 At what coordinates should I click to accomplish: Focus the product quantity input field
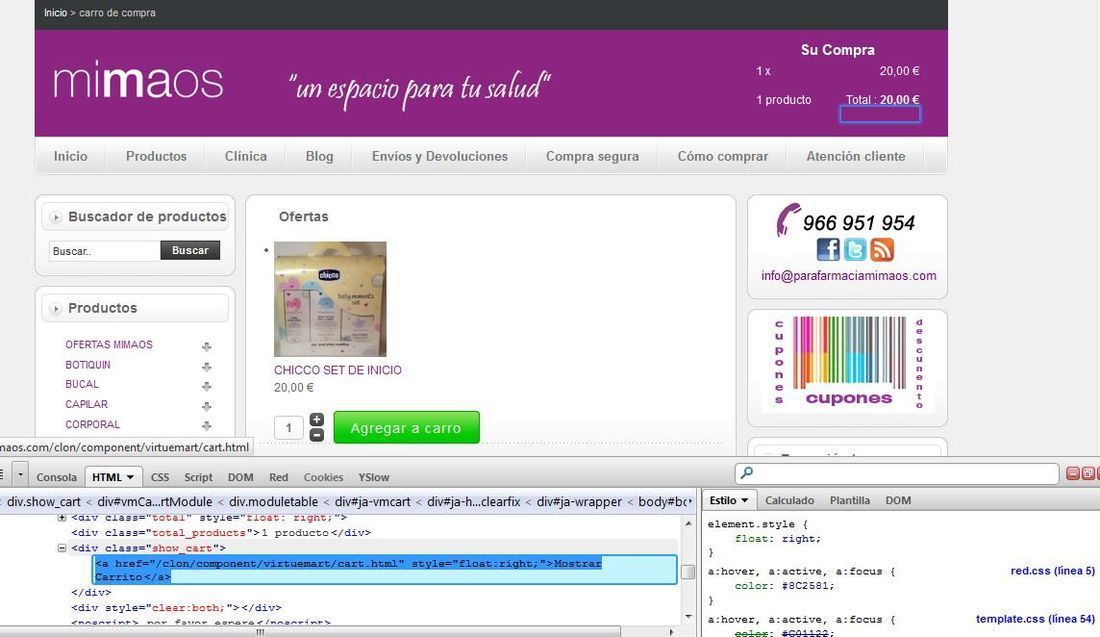coord(288,427)
